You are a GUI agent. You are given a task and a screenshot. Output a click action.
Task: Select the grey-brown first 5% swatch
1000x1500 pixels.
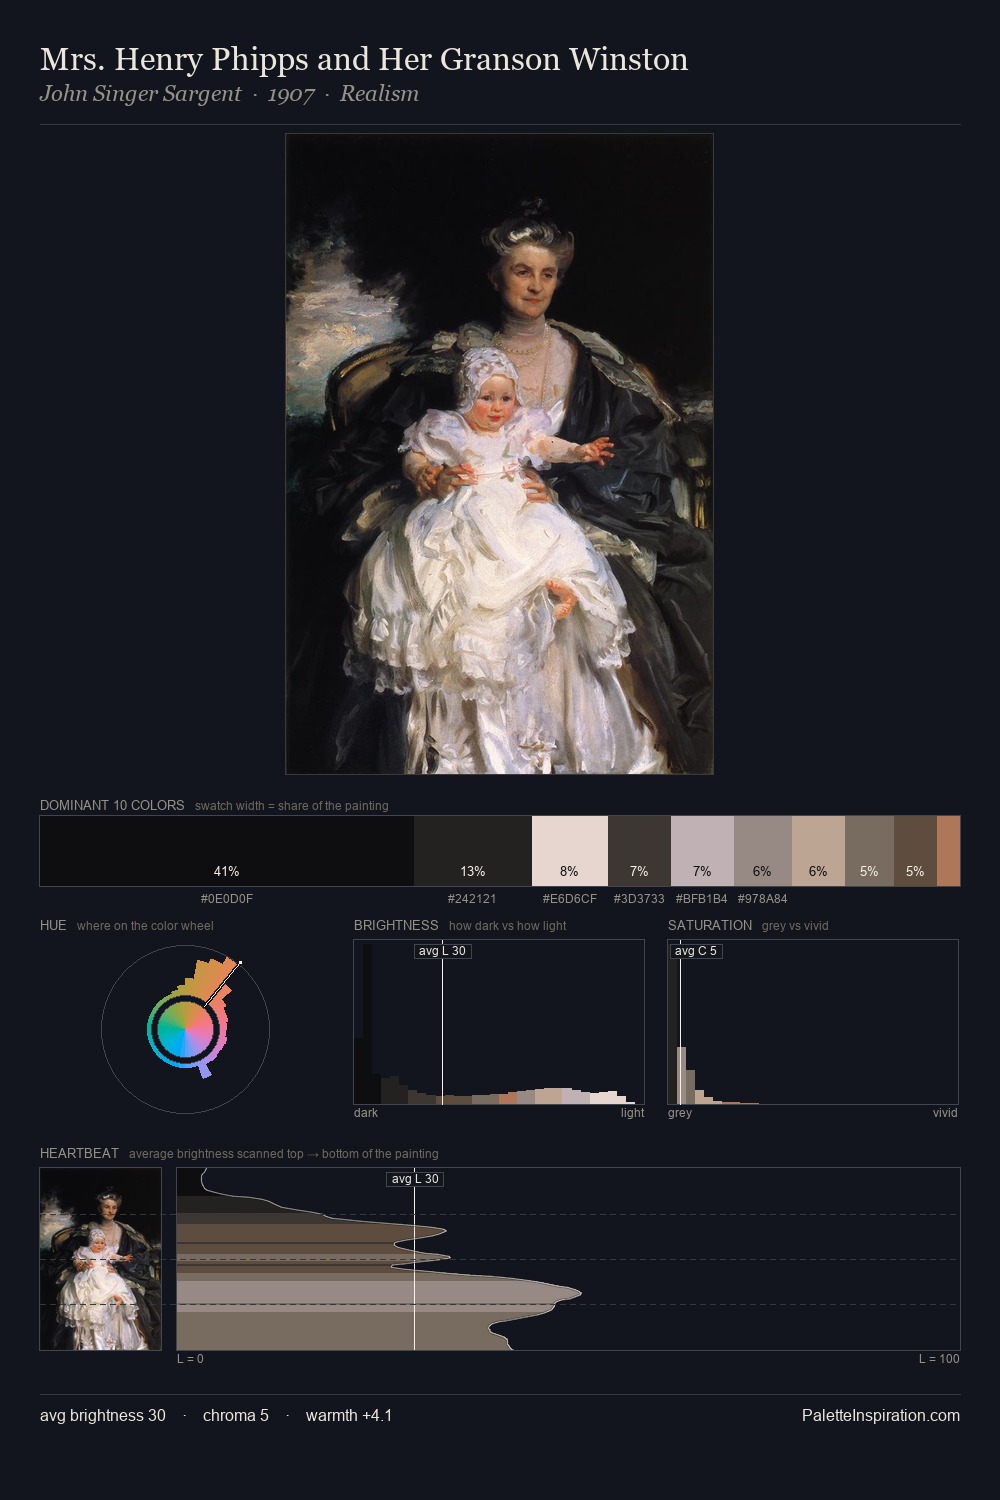(x=869, y=851)
